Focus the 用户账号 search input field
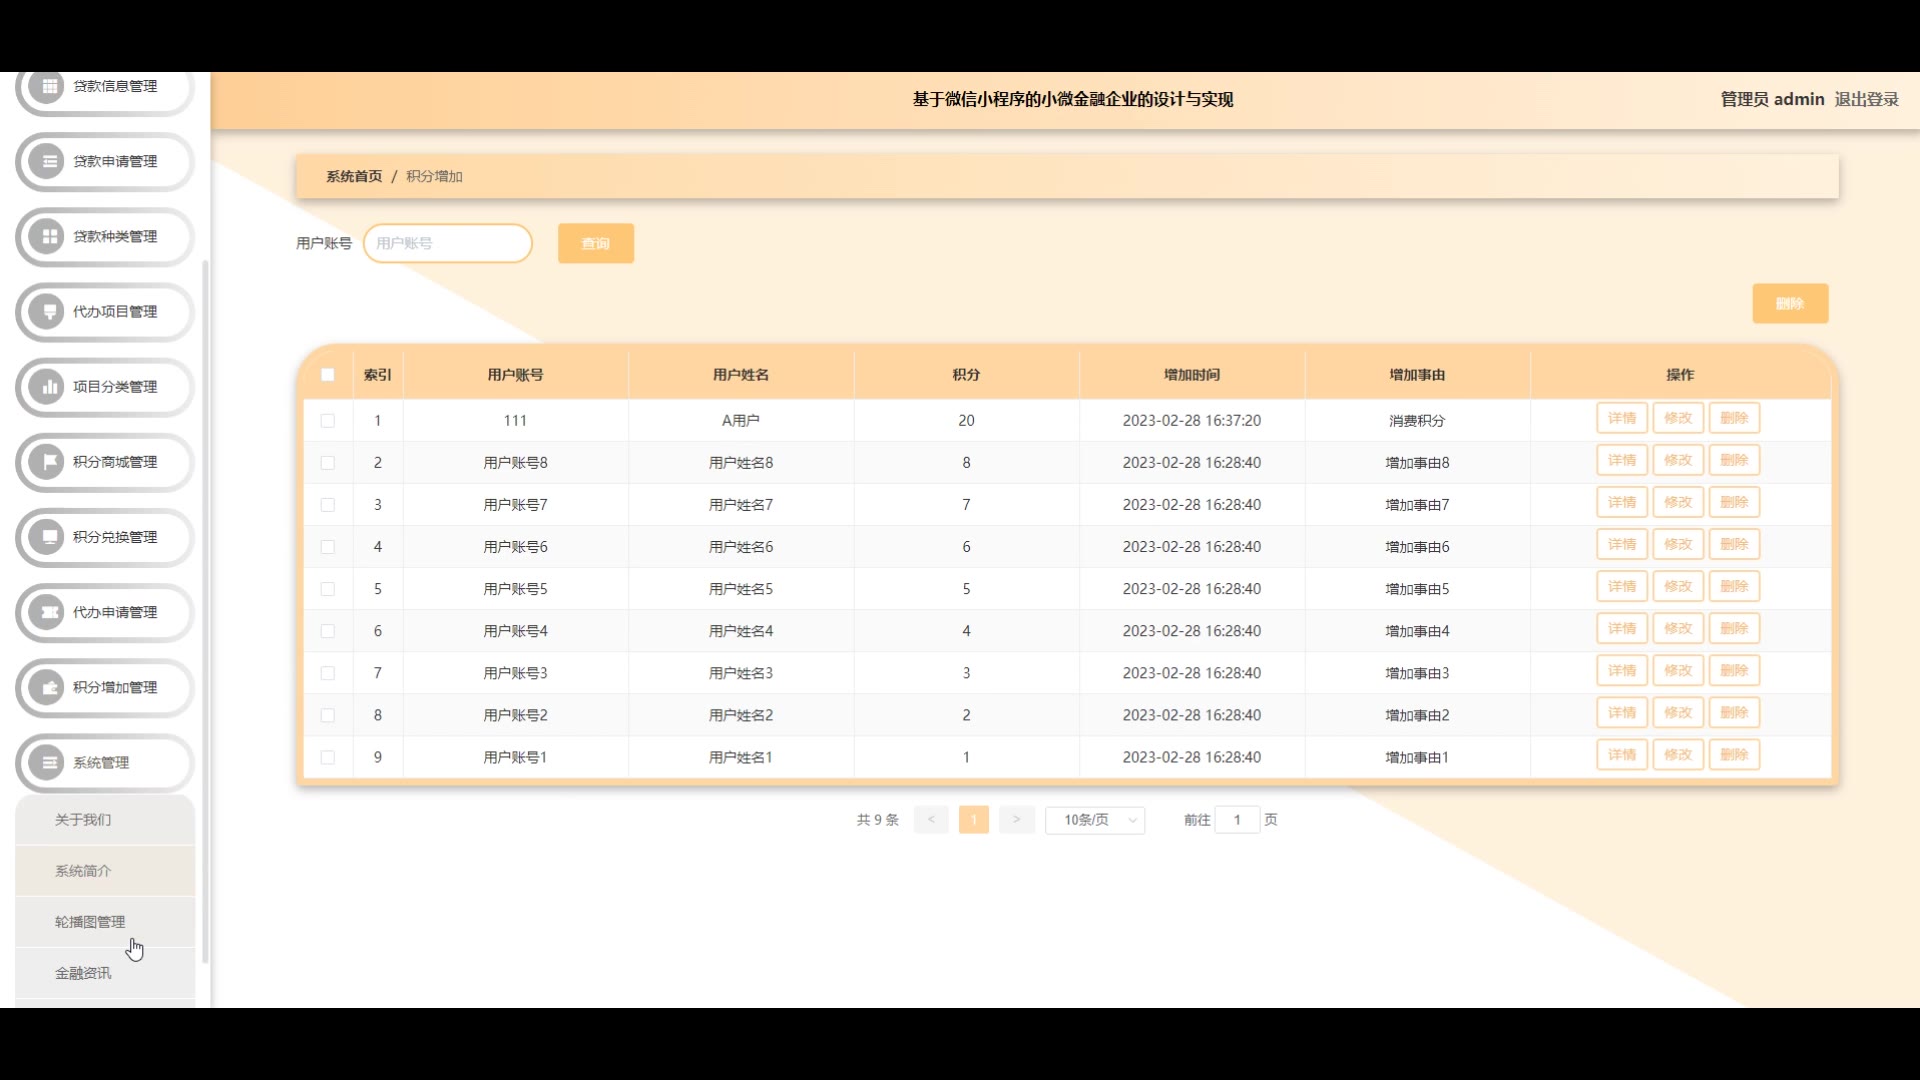 click(x=447, y=244)
